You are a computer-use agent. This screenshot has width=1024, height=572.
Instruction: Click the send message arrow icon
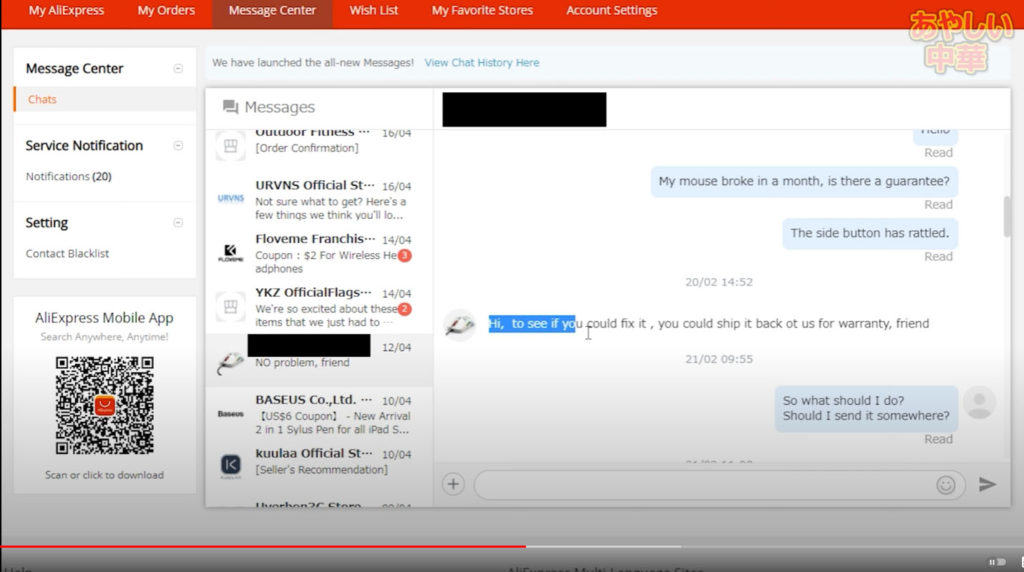987,484
